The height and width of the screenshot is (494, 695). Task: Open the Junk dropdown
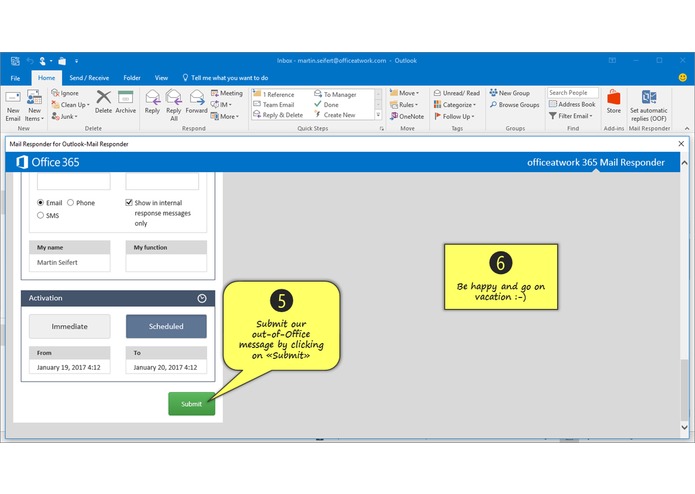65,116
